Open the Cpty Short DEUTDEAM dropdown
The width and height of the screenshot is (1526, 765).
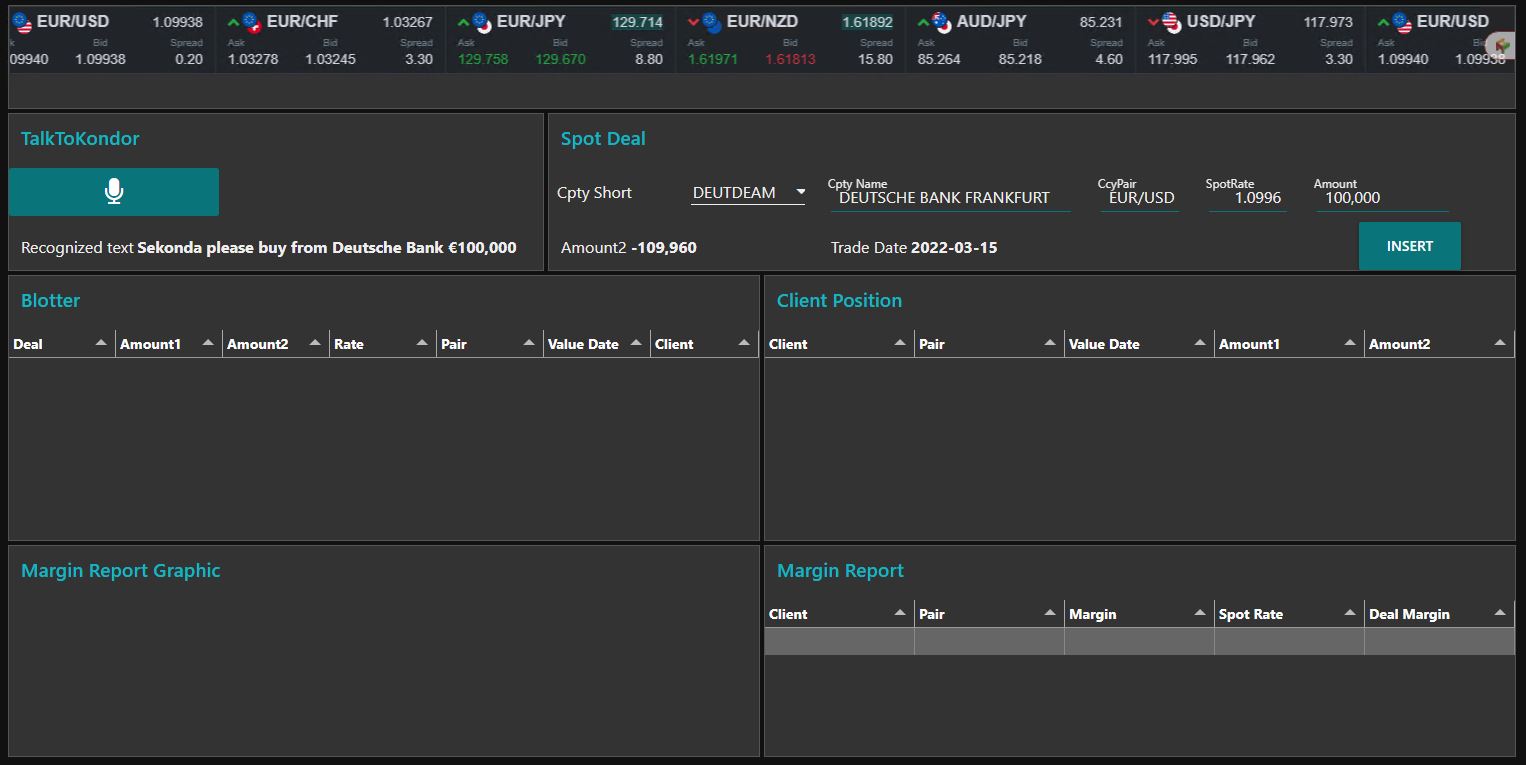(x=748, y=193)
